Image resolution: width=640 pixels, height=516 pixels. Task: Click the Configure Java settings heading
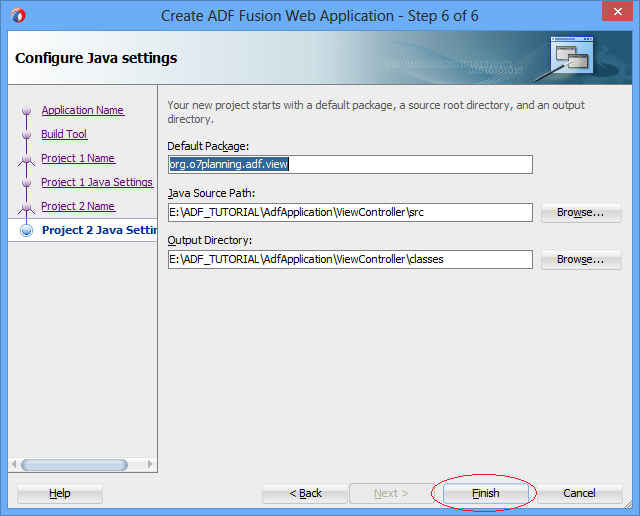96,58
